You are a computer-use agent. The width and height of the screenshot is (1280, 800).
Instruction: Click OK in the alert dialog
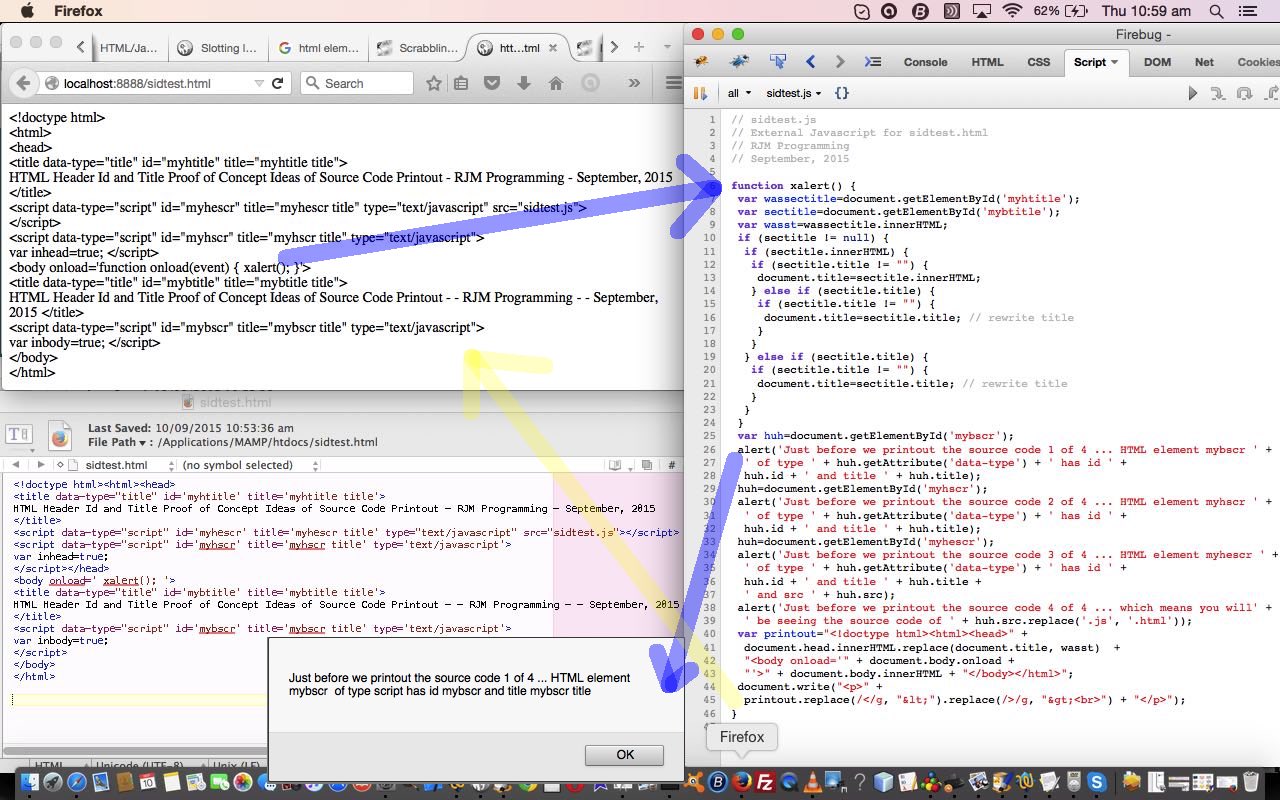[x=625, y=755]
